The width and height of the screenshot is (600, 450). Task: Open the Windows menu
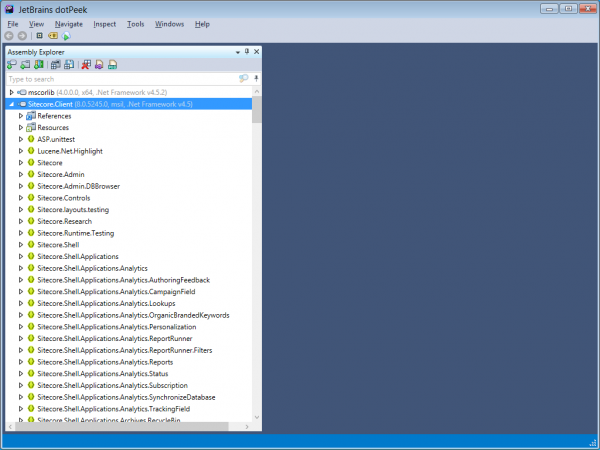pyautogui.click(x=170, y=24)
